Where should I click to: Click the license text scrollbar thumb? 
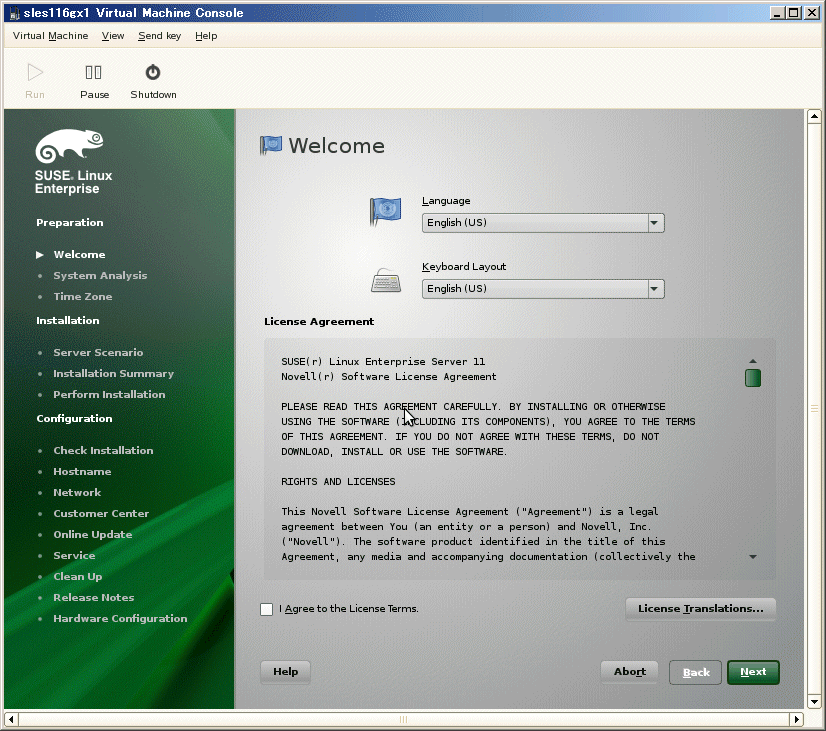[753, 378]
